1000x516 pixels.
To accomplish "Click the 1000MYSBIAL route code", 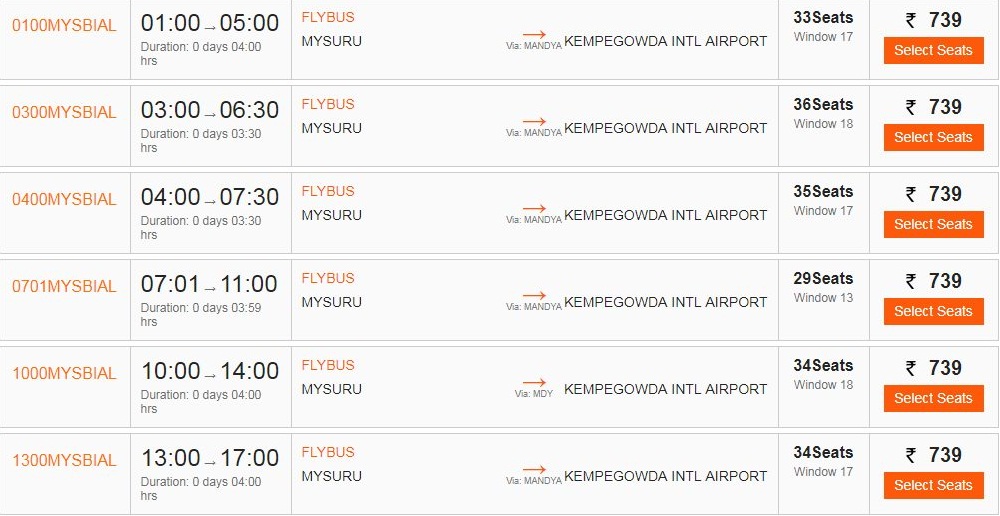I will (64, 373).
